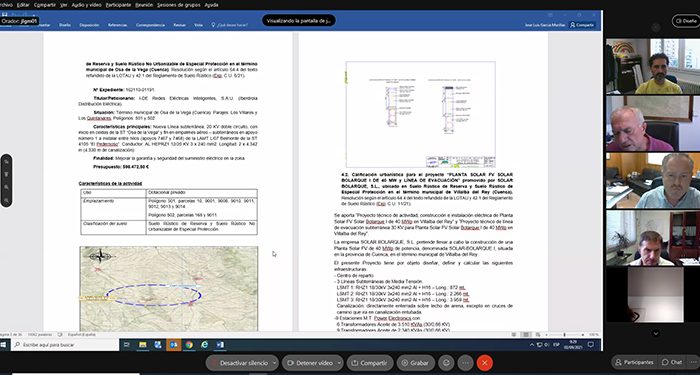700x375 pixels.
Task: Open Task View on the taskbar
Action: pos(126,345)
